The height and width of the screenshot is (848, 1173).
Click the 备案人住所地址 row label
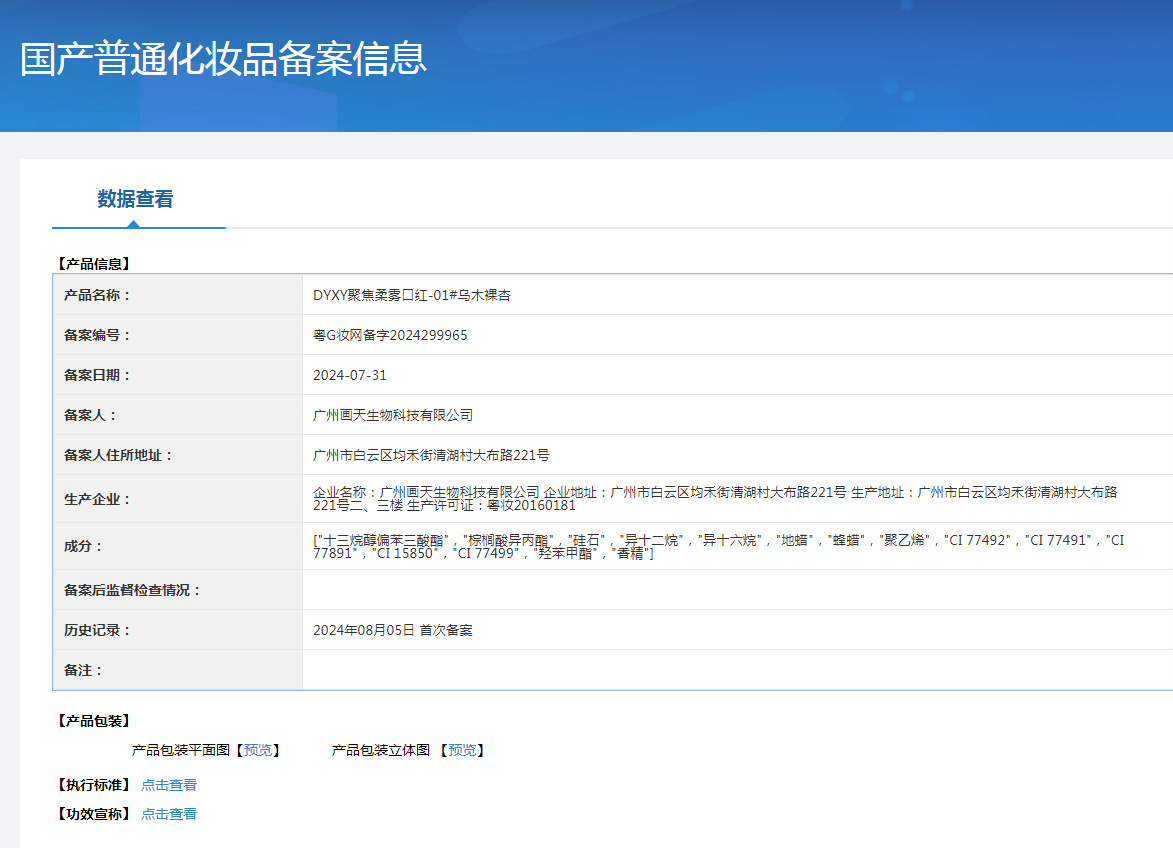coord(117,455)
